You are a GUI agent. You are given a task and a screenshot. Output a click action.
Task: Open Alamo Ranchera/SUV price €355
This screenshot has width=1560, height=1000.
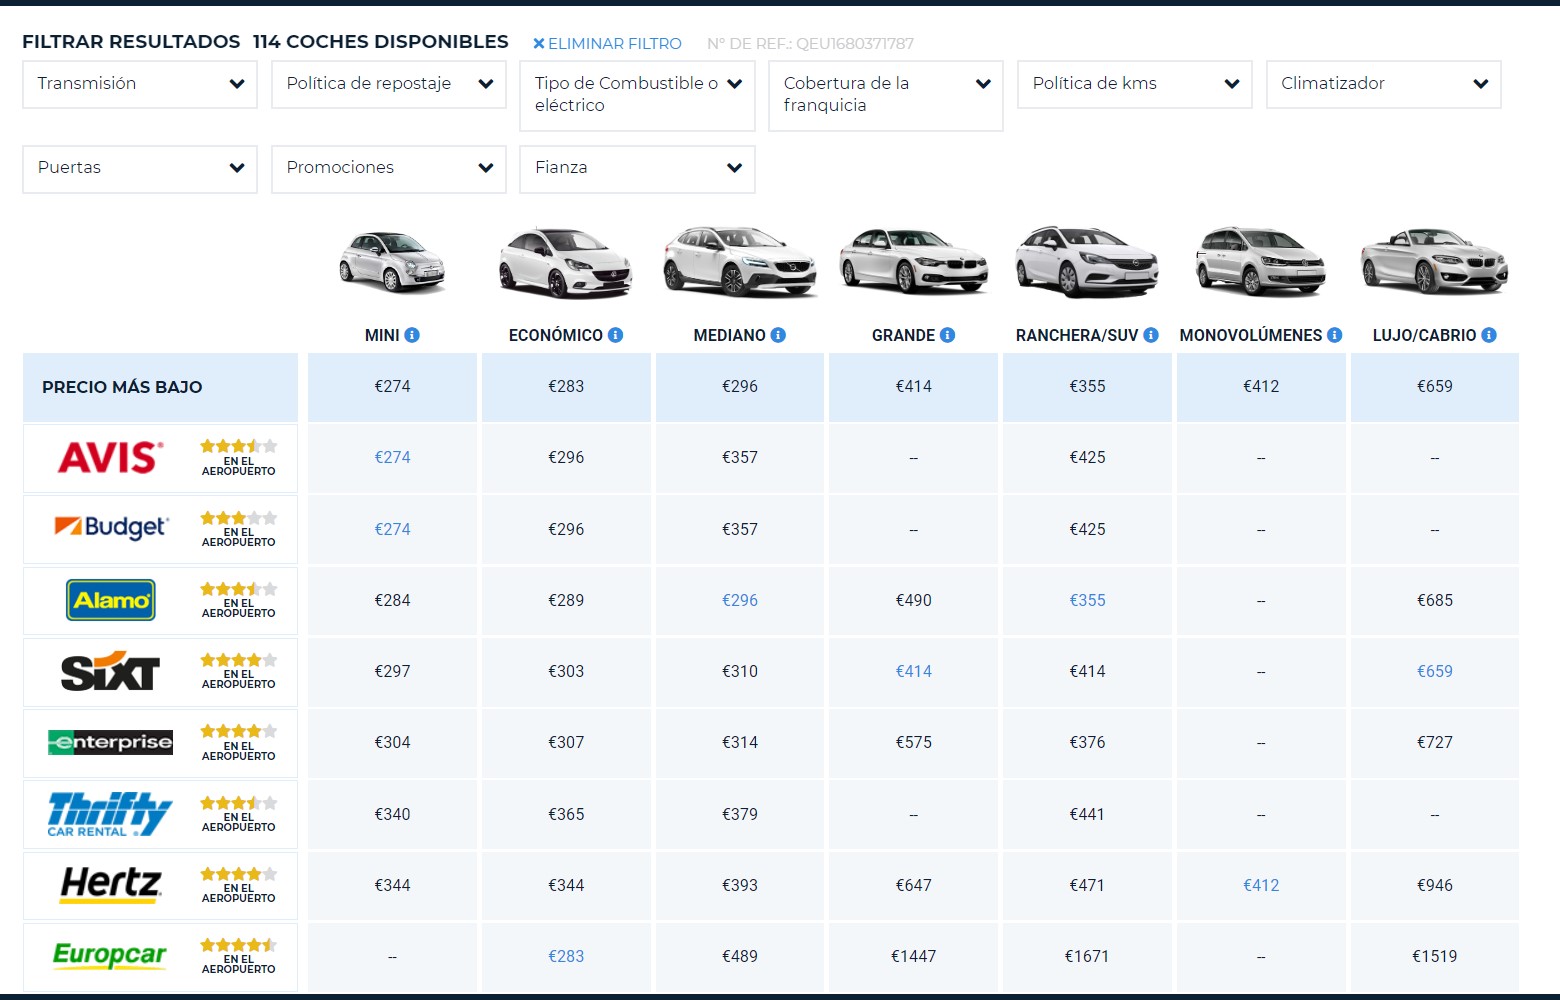(1087, 600)
